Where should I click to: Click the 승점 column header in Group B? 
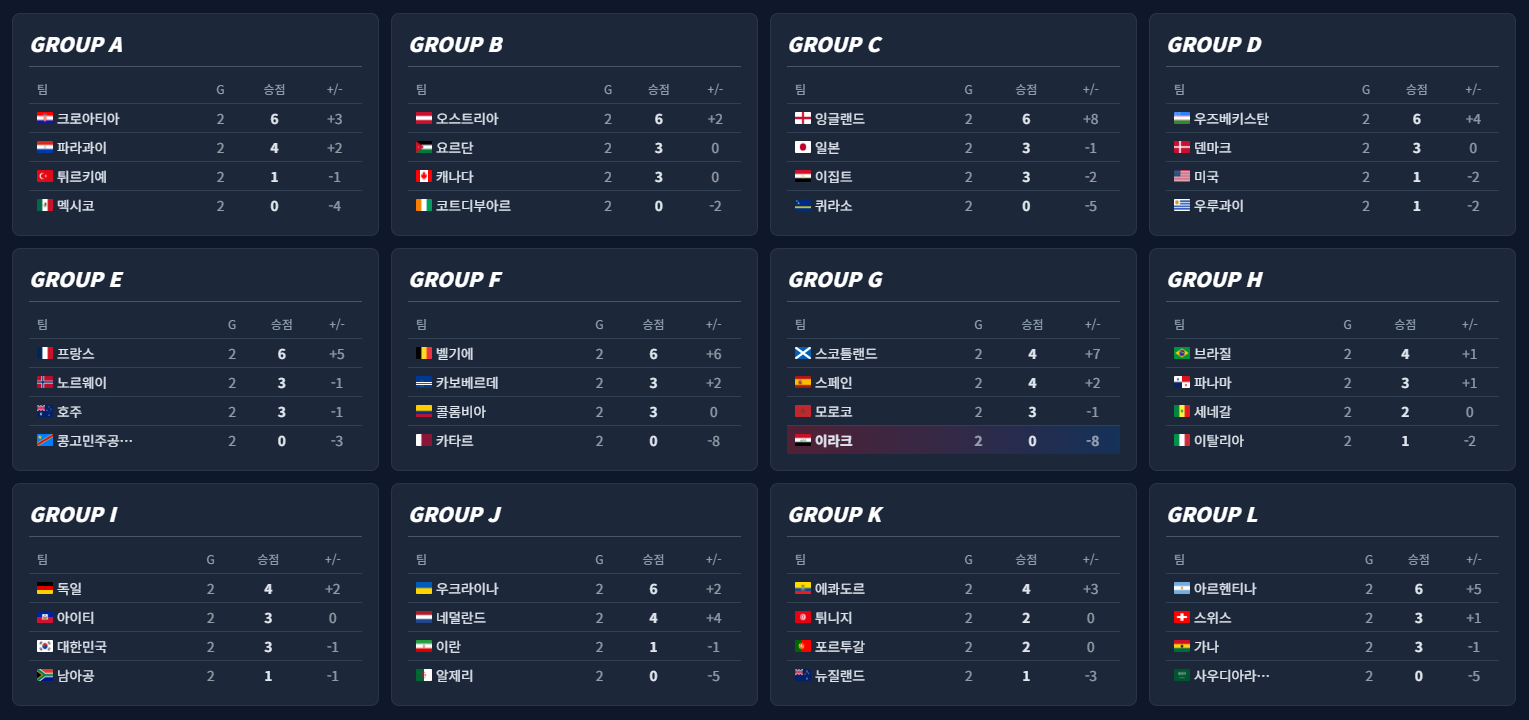click(658, 90)
